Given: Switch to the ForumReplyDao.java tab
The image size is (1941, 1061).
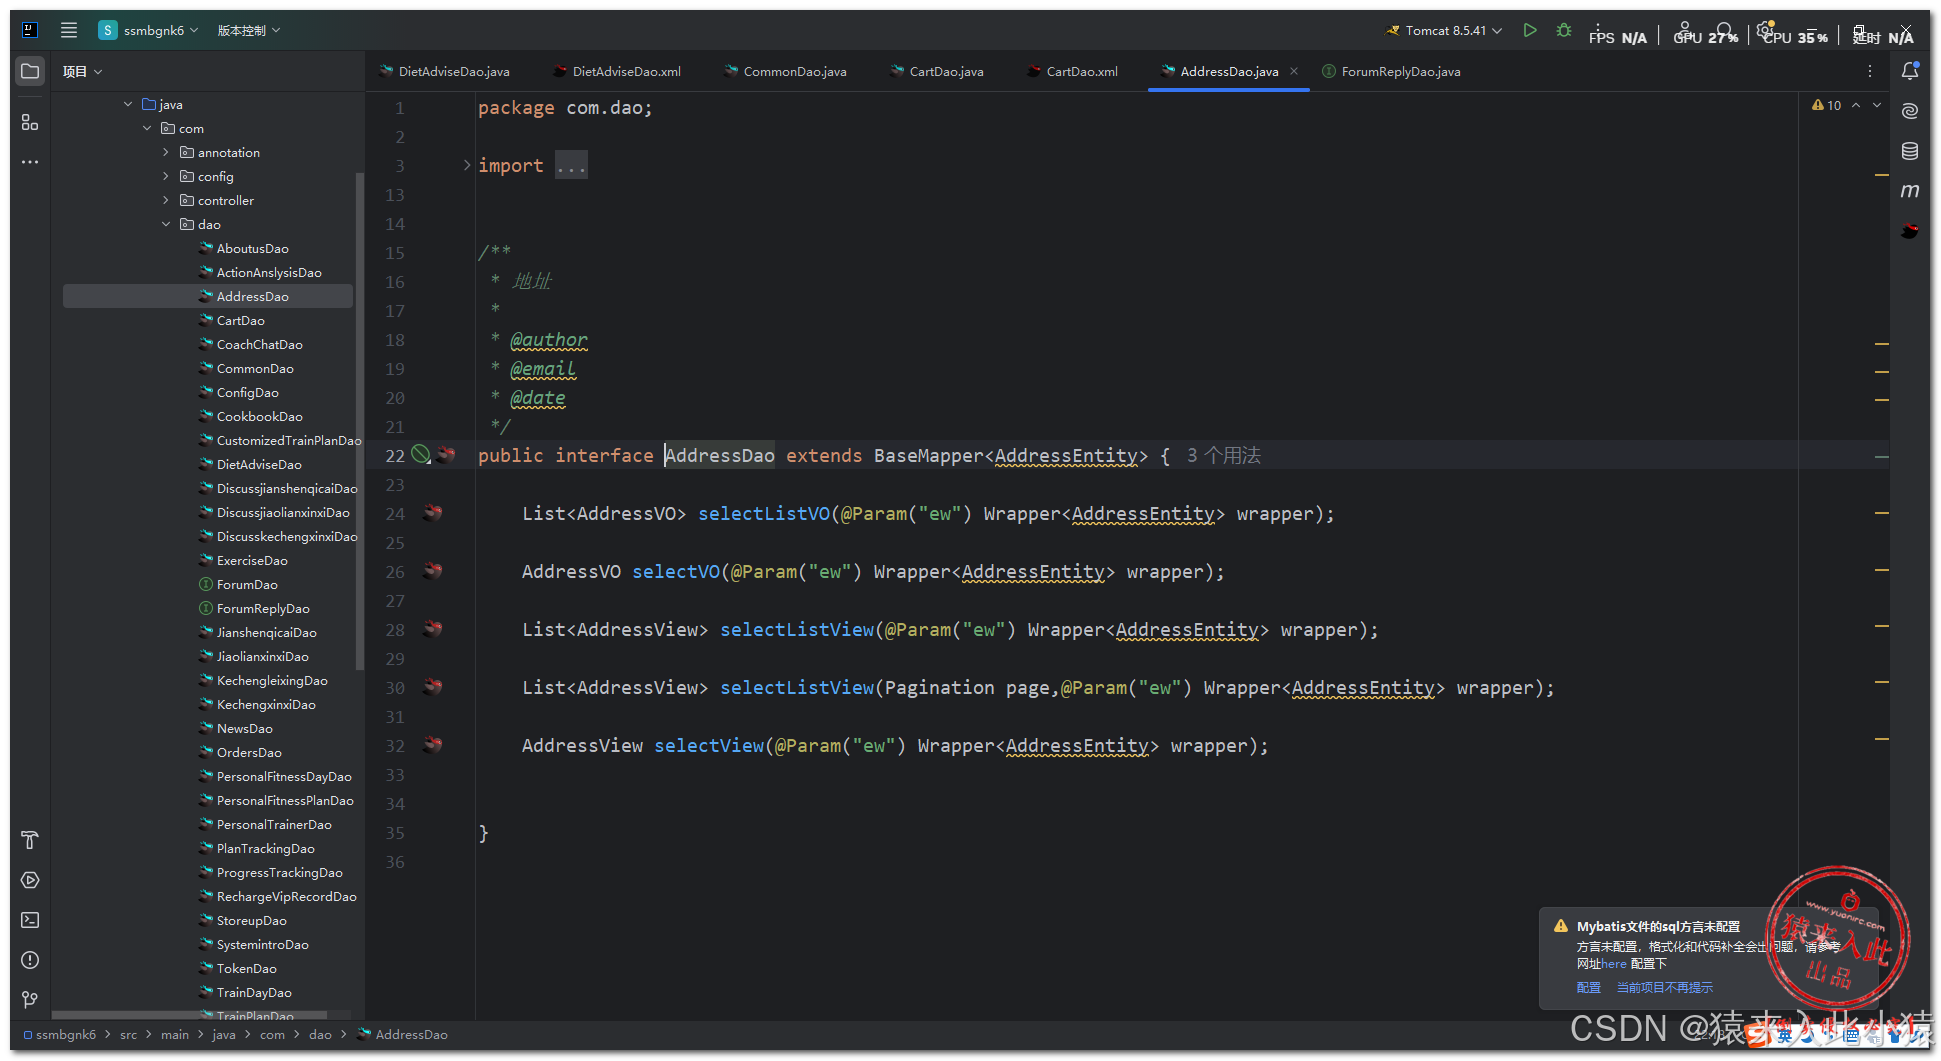Looking at the screenshot, I should pyautogui.click(x=1391, y=71).
